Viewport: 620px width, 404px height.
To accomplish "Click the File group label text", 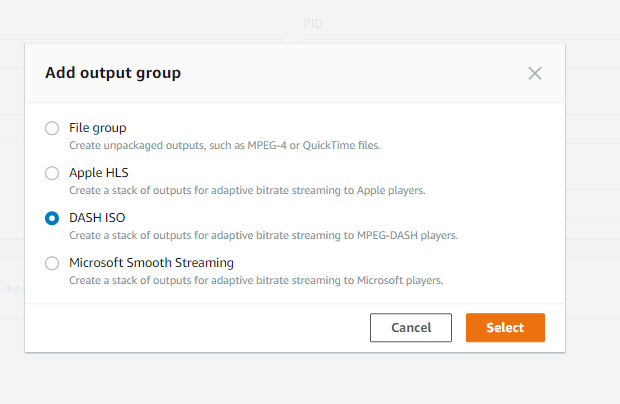I will click(97, 128).
